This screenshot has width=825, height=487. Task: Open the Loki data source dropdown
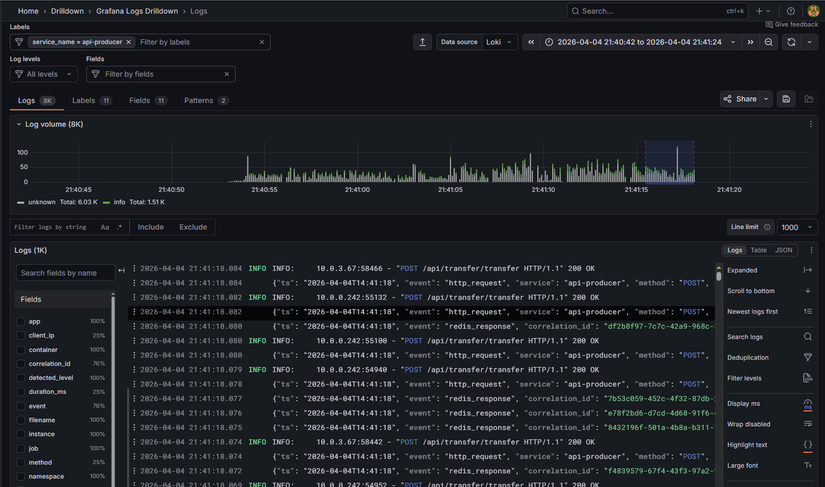coord(499,42)
